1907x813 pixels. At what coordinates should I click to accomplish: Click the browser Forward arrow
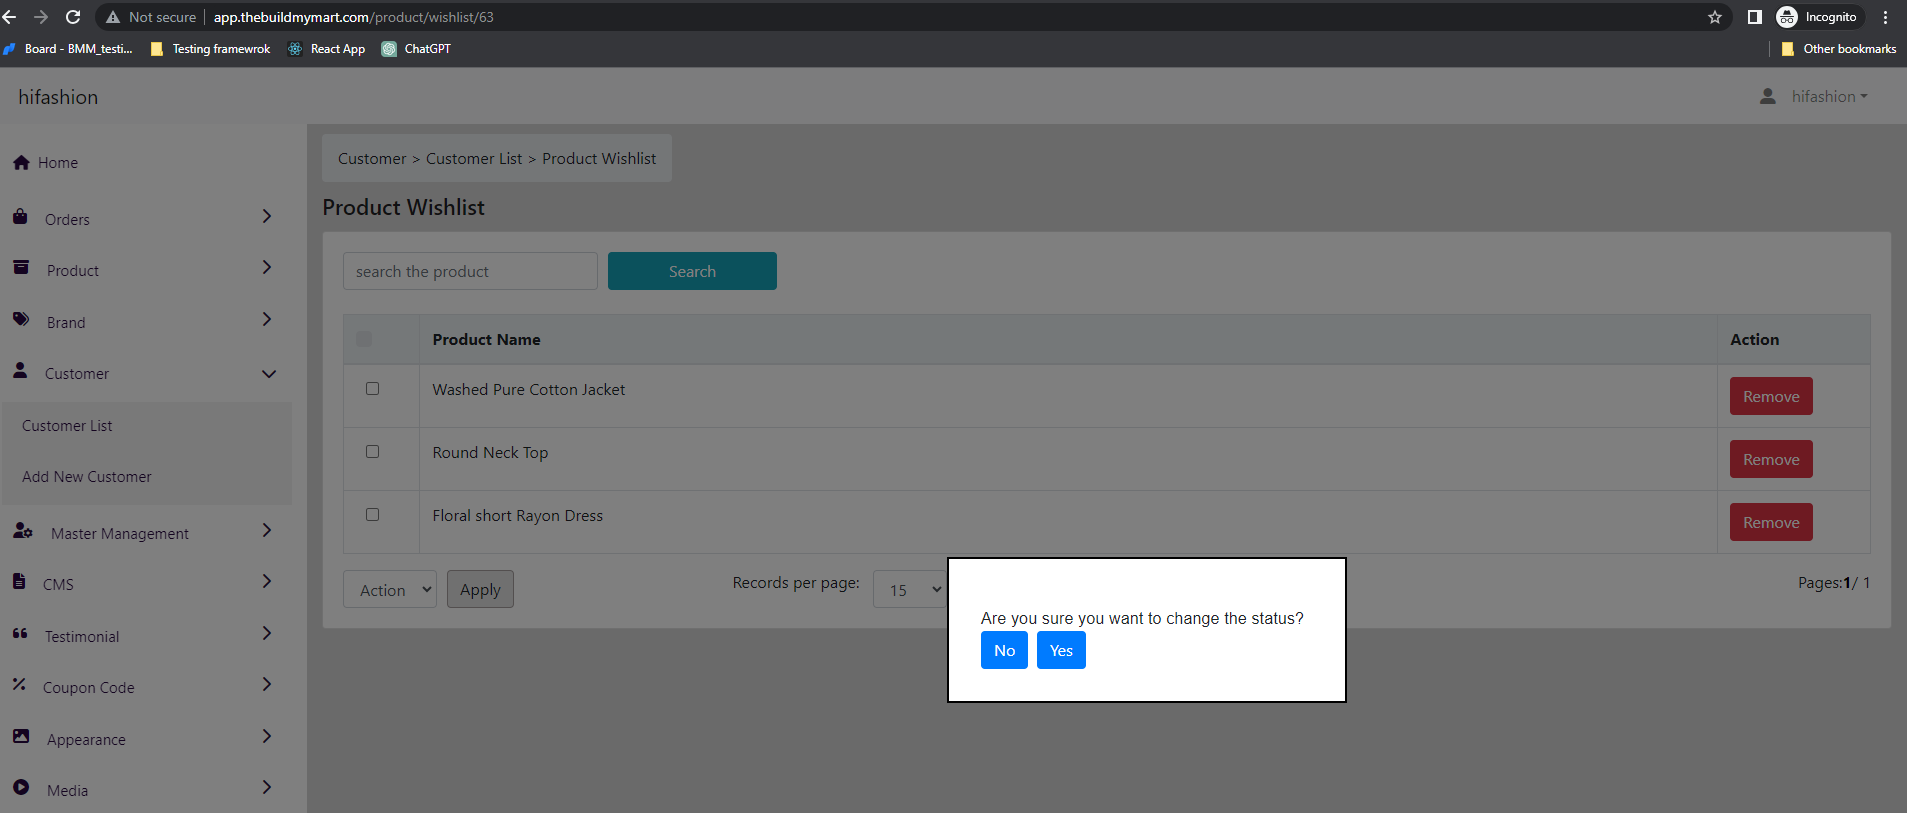[41, 17]
